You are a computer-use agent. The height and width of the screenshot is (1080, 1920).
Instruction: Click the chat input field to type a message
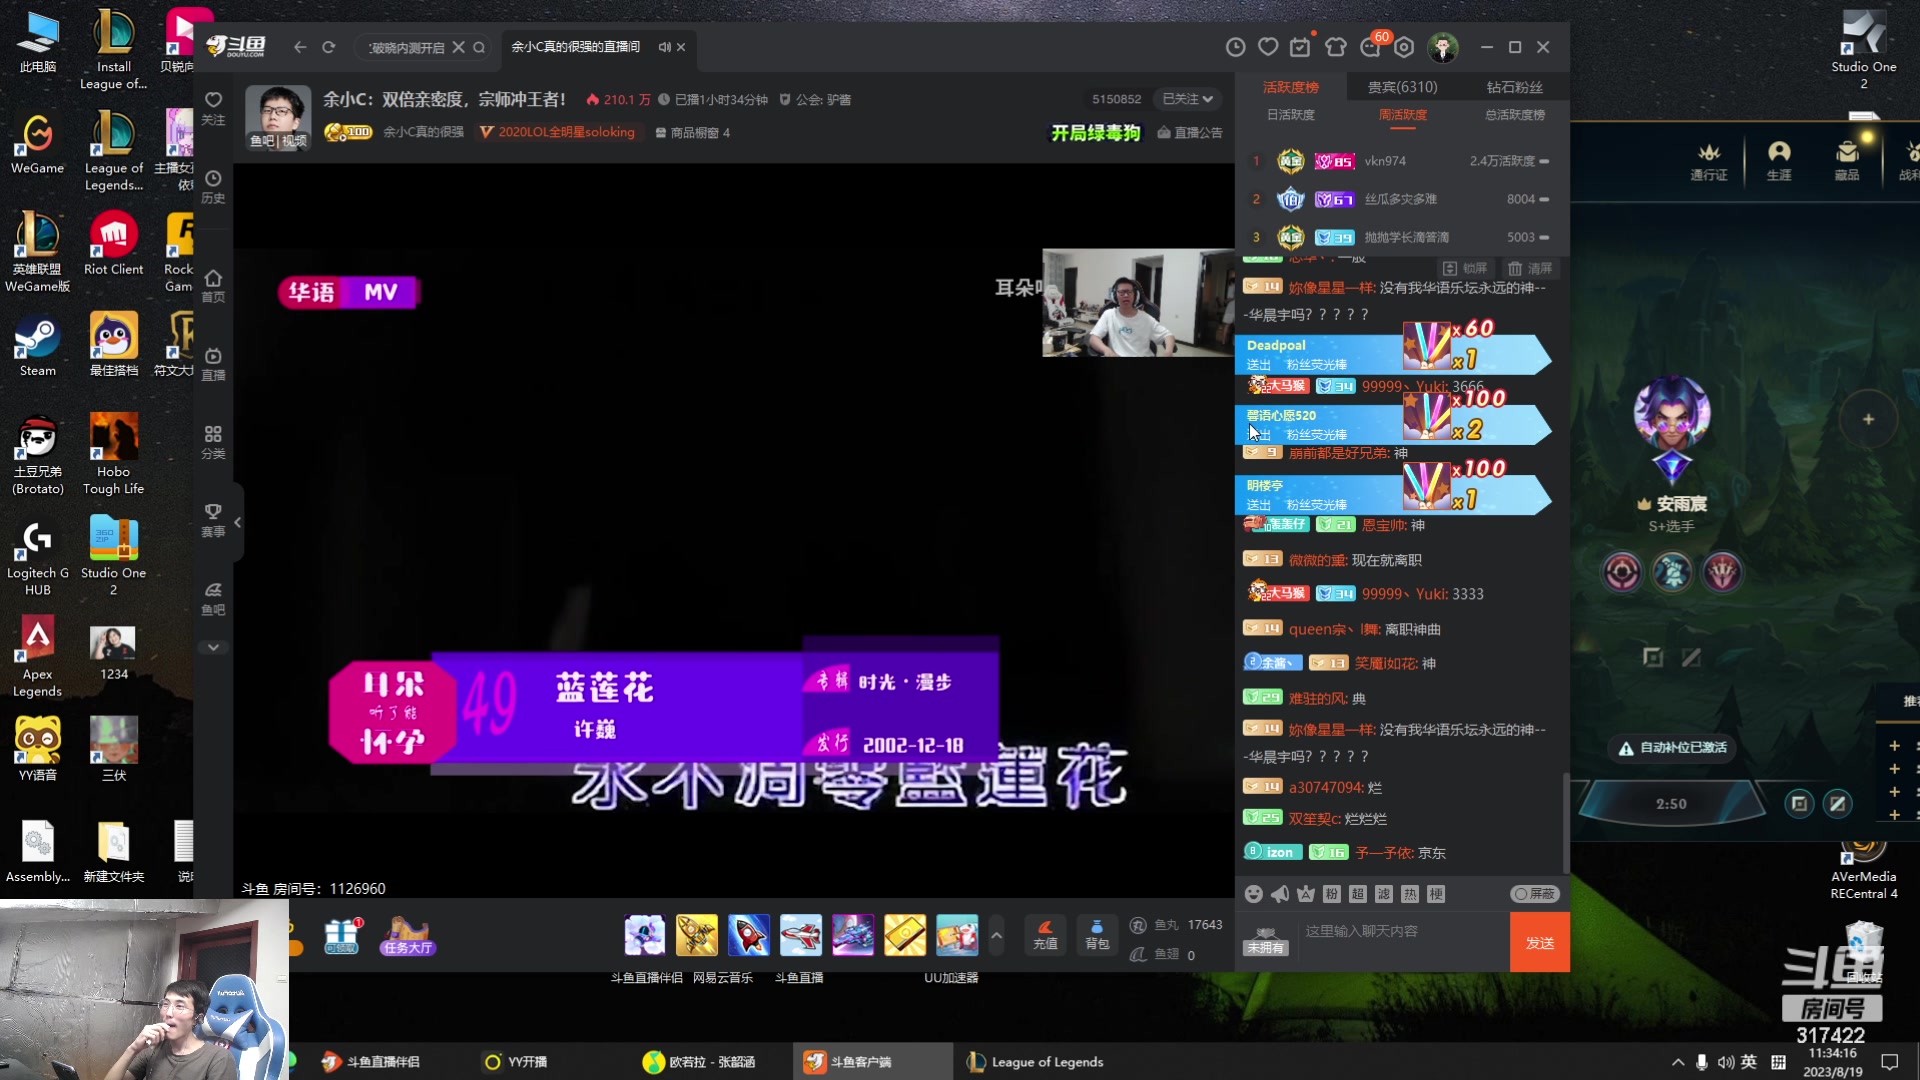(x=1400, y=930)
